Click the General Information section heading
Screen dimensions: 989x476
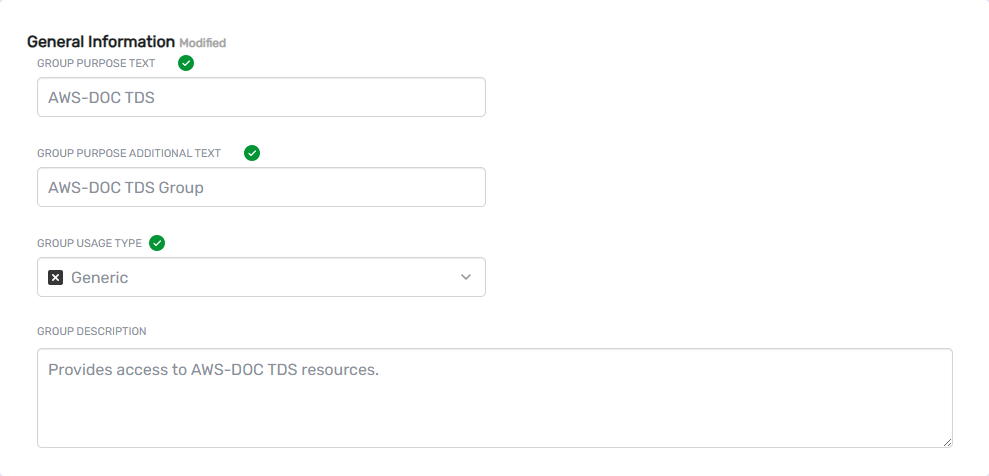click(101, 42)
